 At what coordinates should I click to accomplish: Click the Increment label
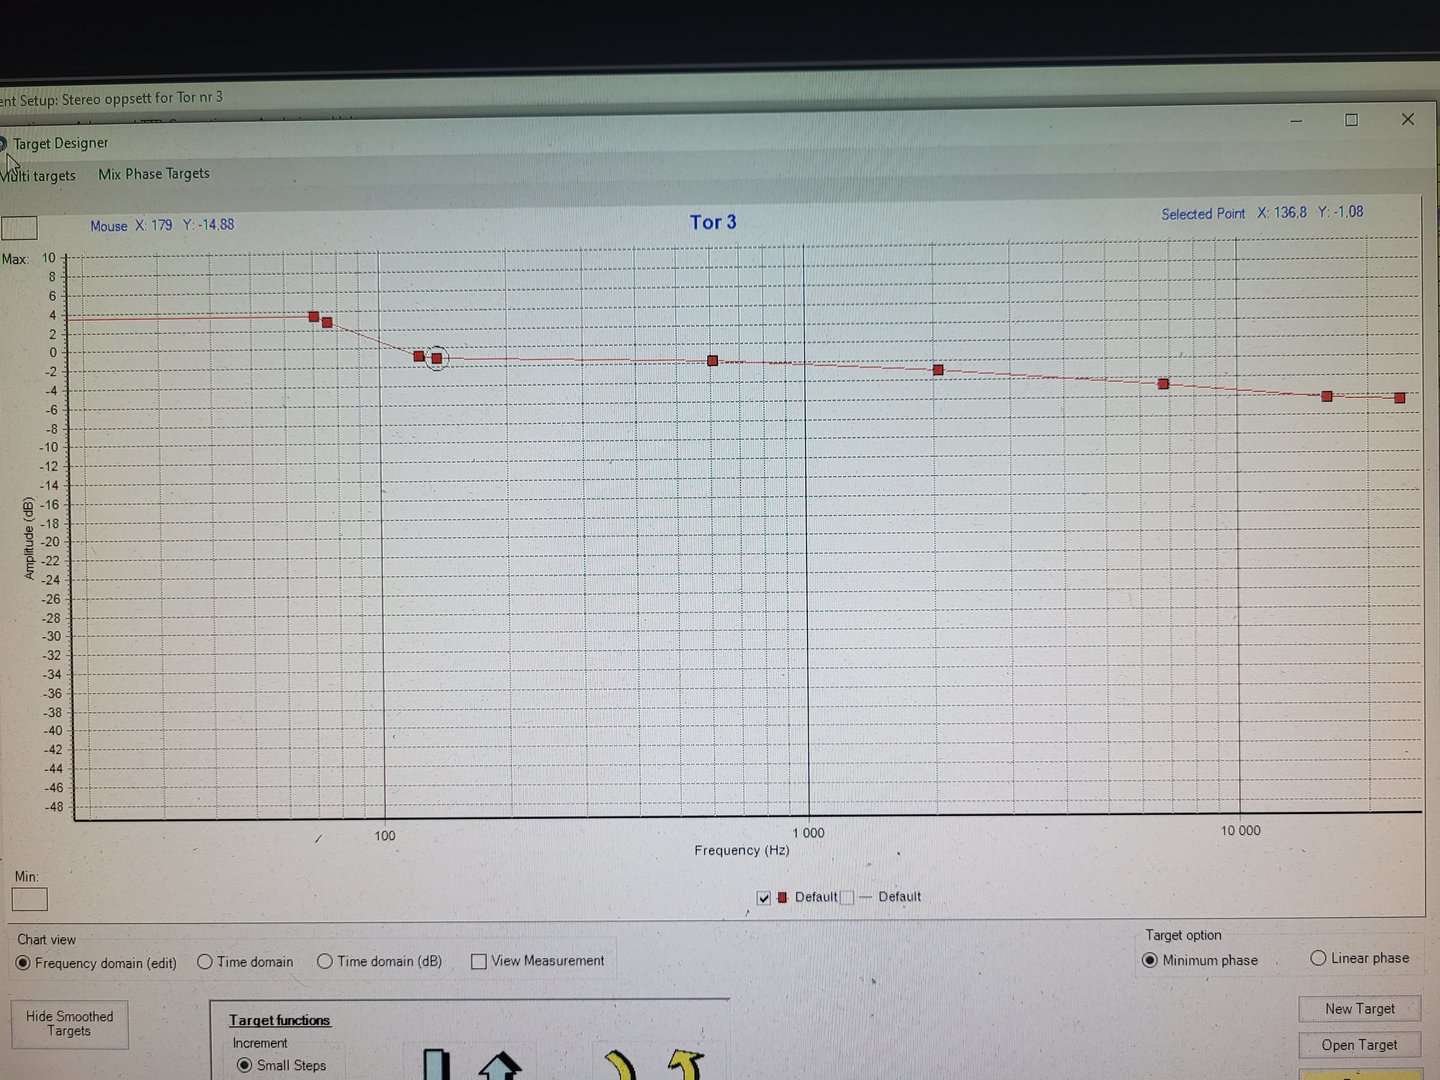(x=260, y=1043)
